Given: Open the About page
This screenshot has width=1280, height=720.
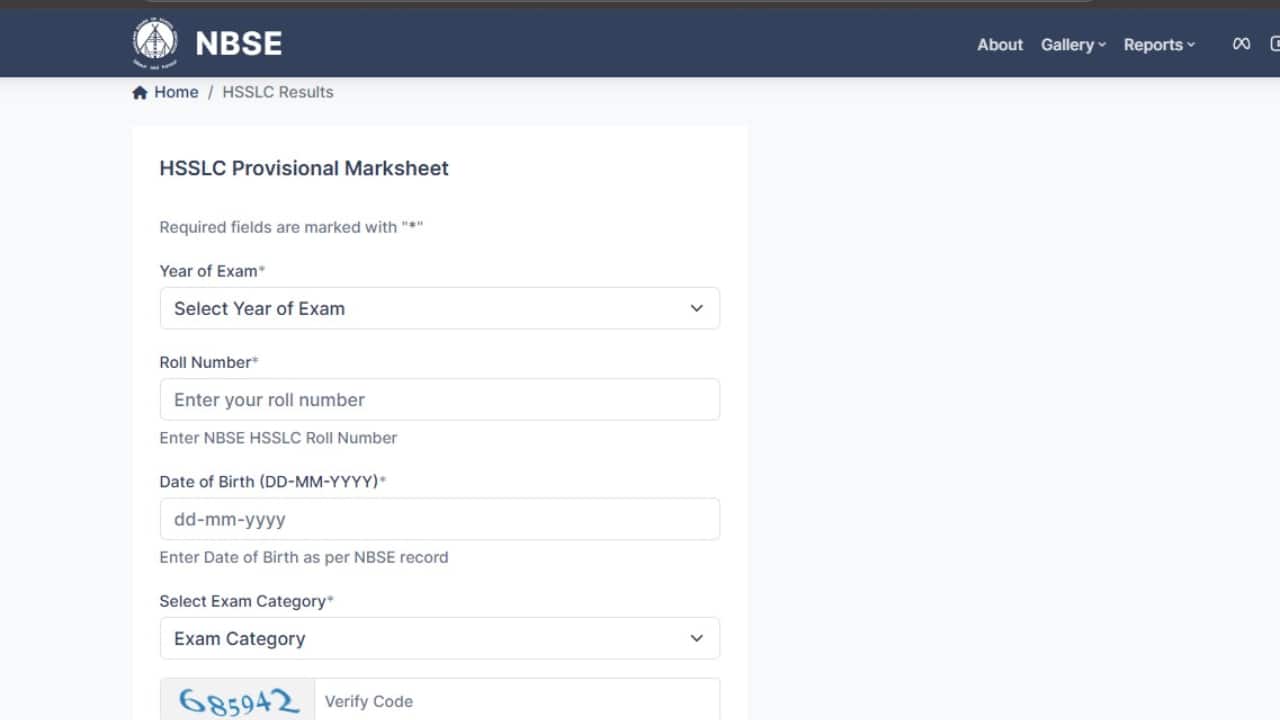Looking at the screenshot, I should point(1000,44).
